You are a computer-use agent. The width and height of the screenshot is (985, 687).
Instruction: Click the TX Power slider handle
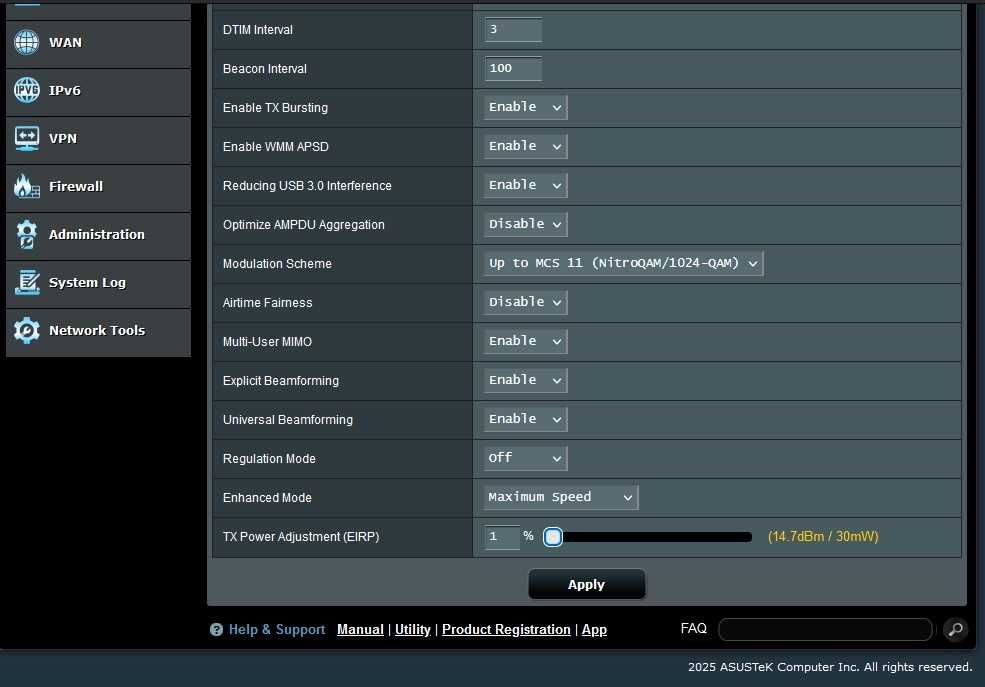tap(553, 537)
